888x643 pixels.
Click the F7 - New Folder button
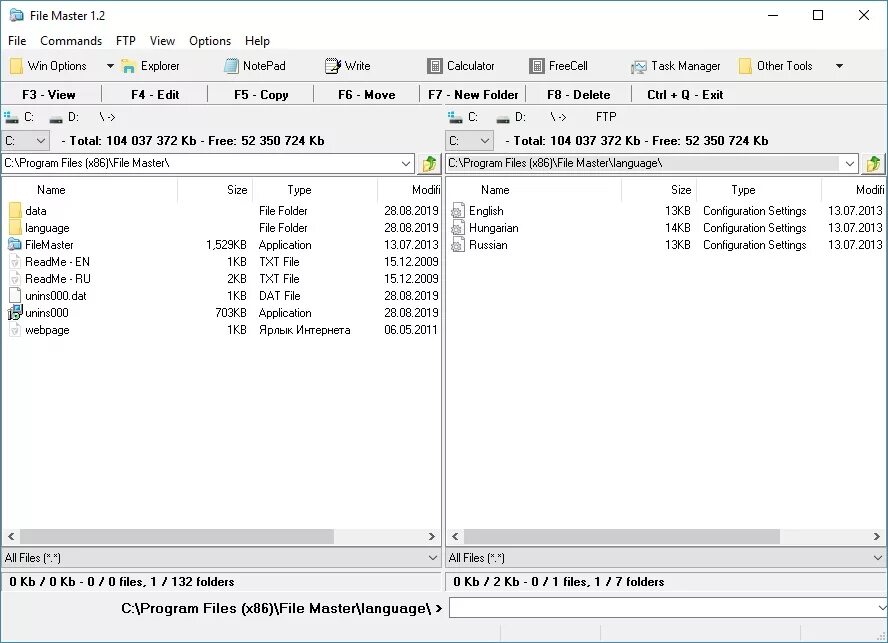473,95
